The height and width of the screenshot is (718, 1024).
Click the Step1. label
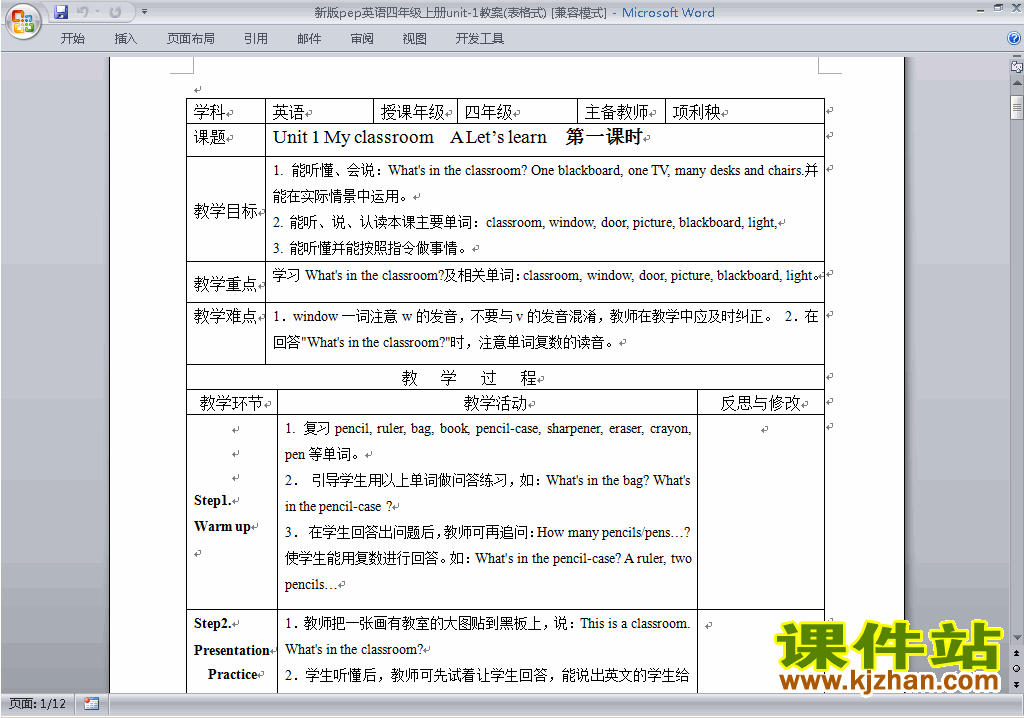point(212,500)
